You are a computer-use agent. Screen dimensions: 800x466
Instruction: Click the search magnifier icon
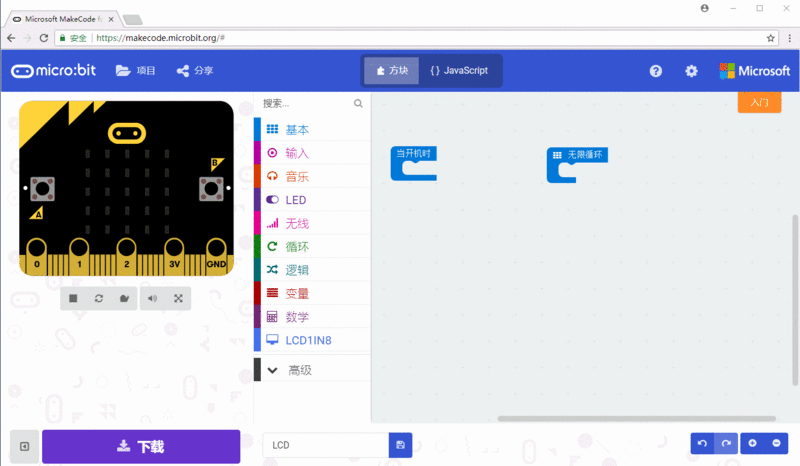358,104
